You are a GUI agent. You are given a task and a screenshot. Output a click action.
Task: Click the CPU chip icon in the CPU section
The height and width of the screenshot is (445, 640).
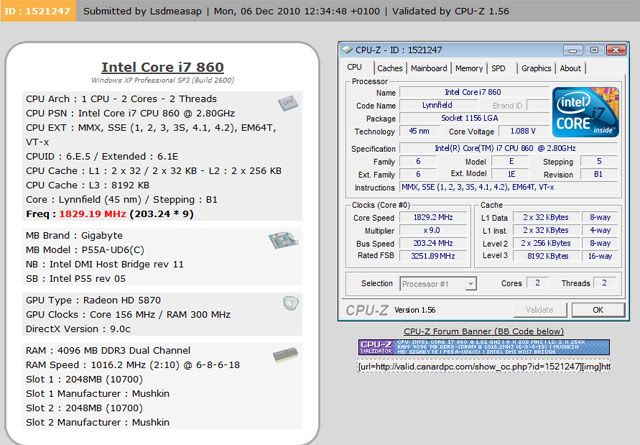[x=288, y=103]
